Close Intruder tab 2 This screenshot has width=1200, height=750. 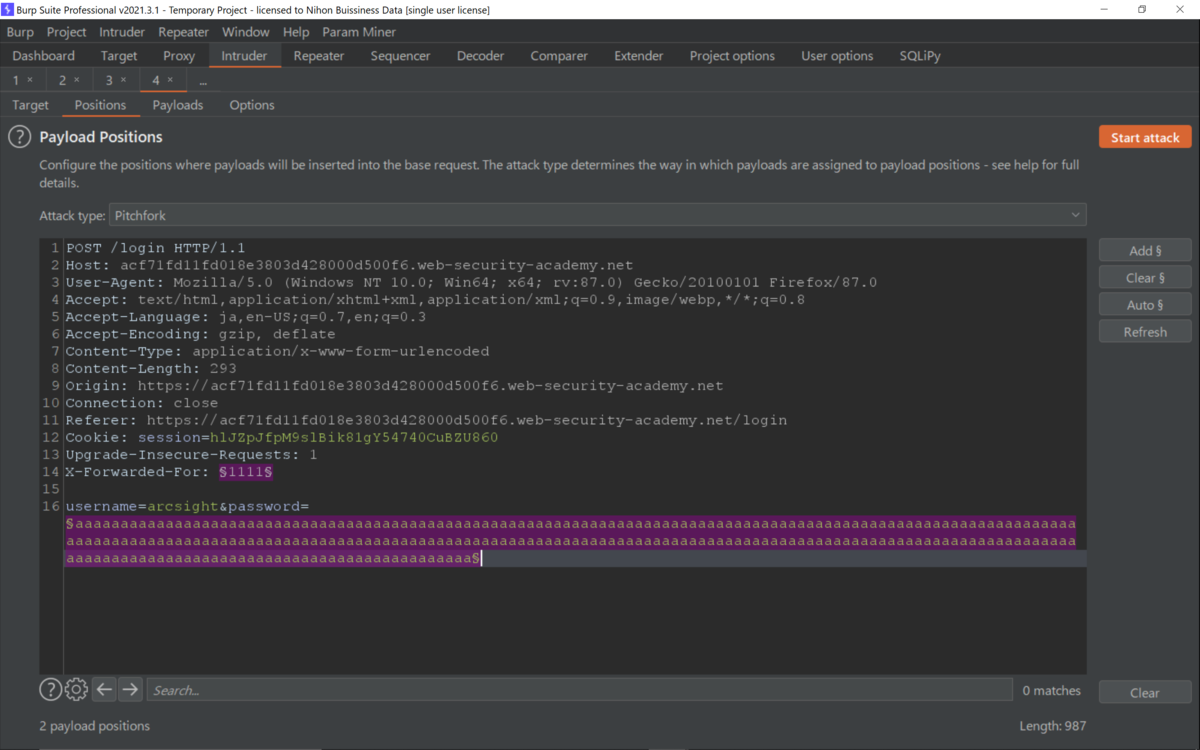tap(77, 80)
